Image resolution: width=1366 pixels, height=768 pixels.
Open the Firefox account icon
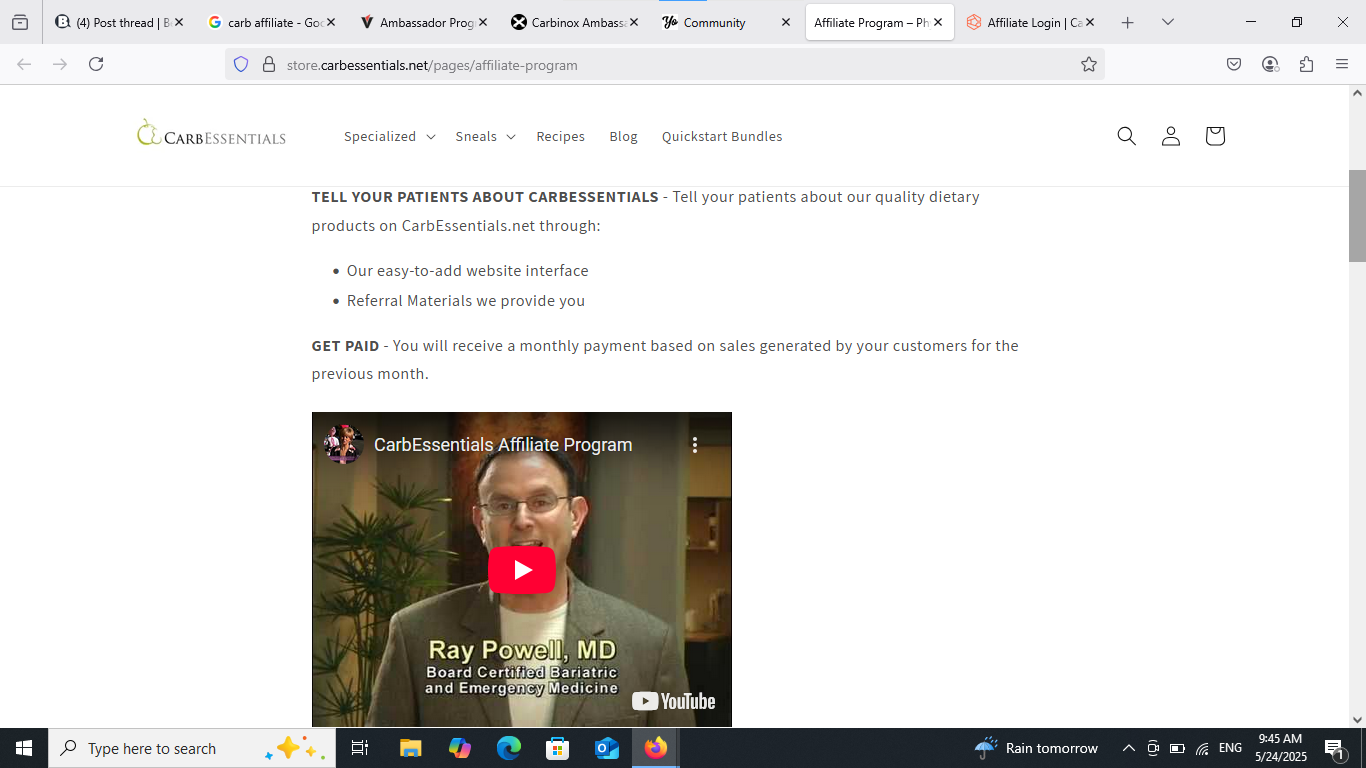click(1270, 64)
